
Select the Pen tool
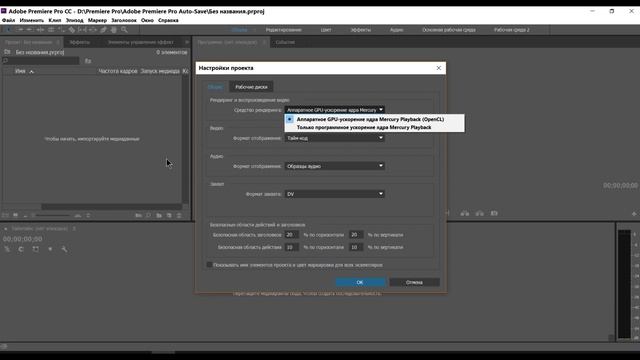click(103, 30)
